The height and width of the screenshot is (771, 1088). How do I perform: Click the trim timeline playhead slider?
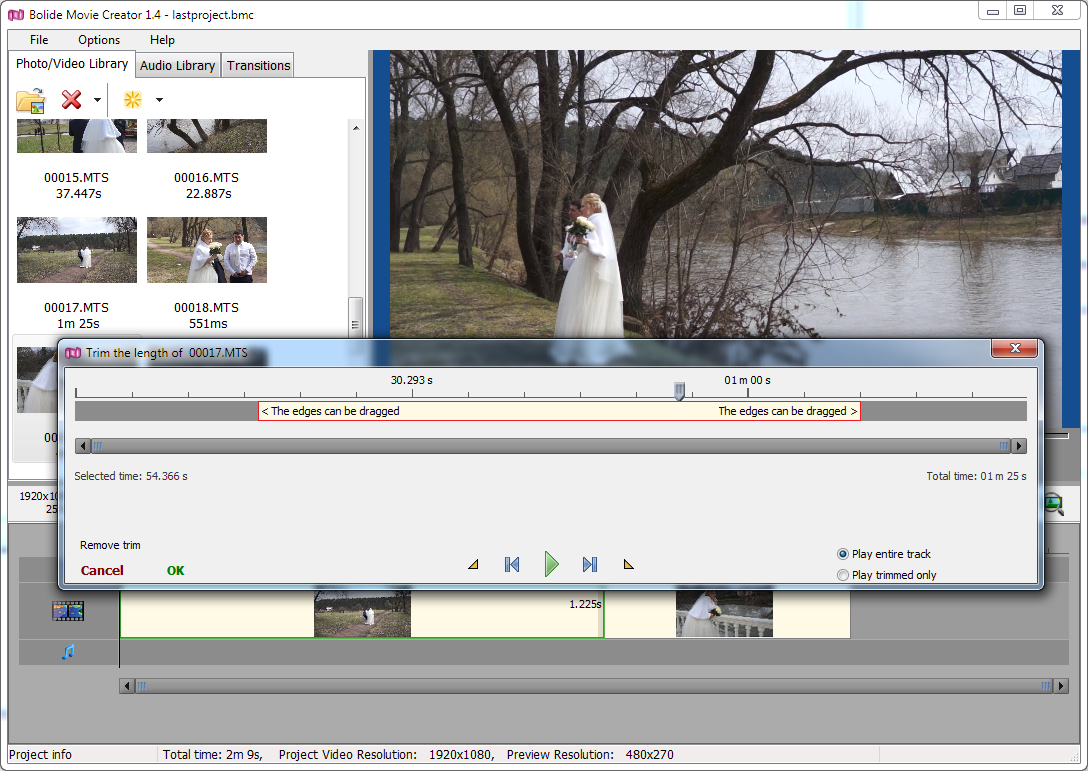pyautogui.click(x=679, y=391)
